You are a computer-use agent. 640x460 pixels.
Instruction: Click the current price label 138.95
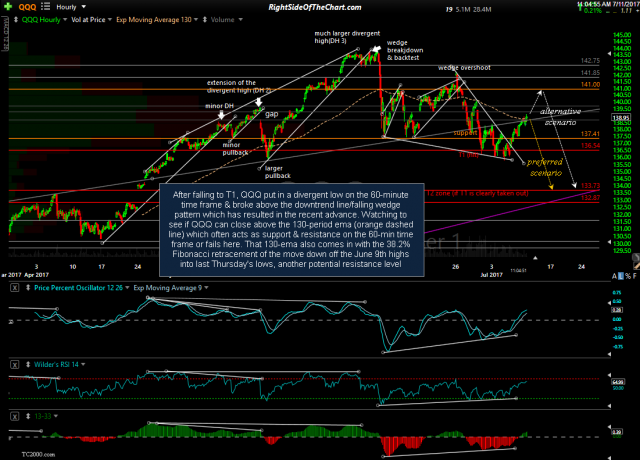coord(620,118)
